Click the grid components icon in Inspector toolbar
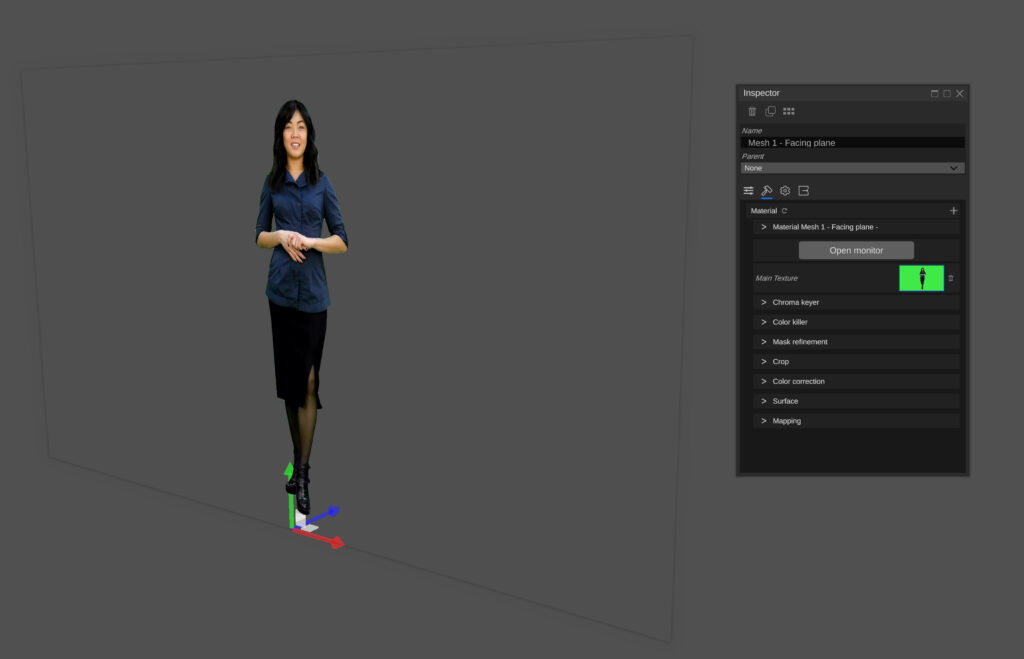Viewport: 1024px width, 659px height. click(788, 111)
